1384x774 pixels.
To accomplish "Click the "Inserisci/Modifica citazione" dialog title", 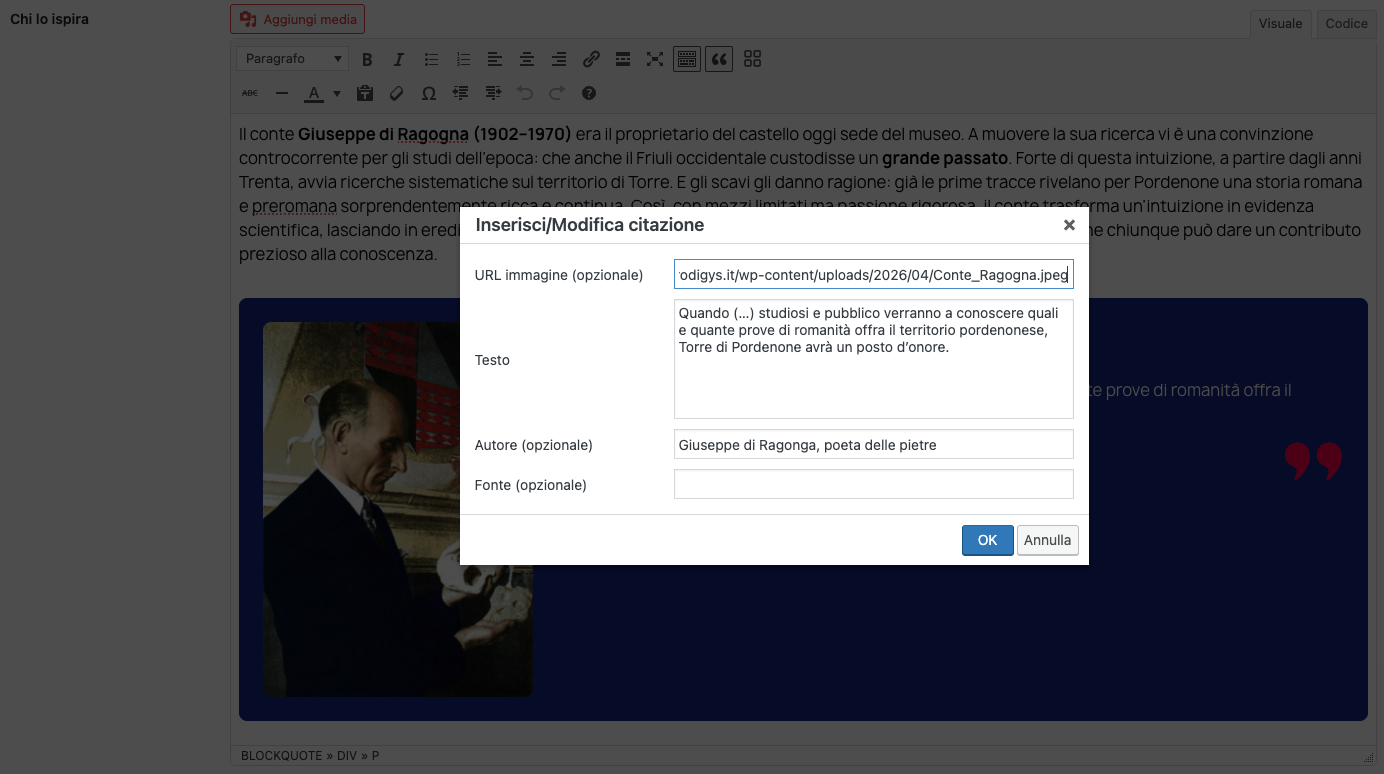I will (590, 225).
